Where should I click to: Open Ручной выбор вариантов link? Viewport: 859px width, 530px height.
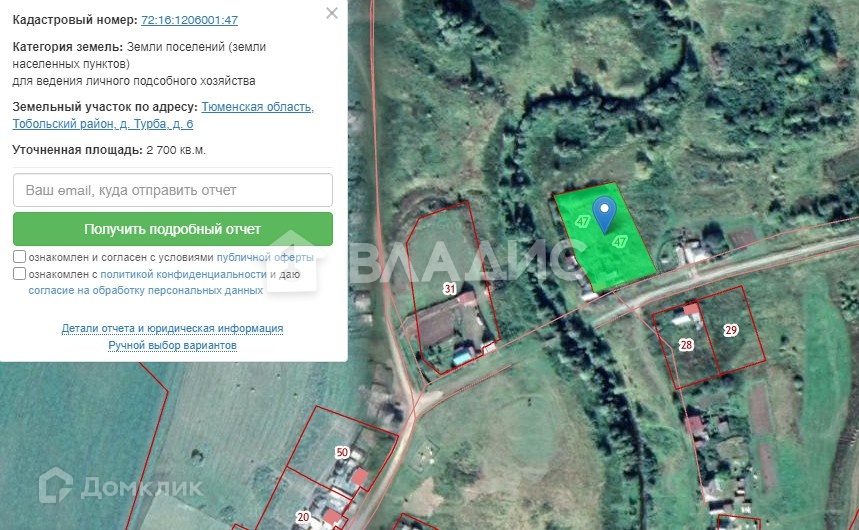[x=172, y=345]
